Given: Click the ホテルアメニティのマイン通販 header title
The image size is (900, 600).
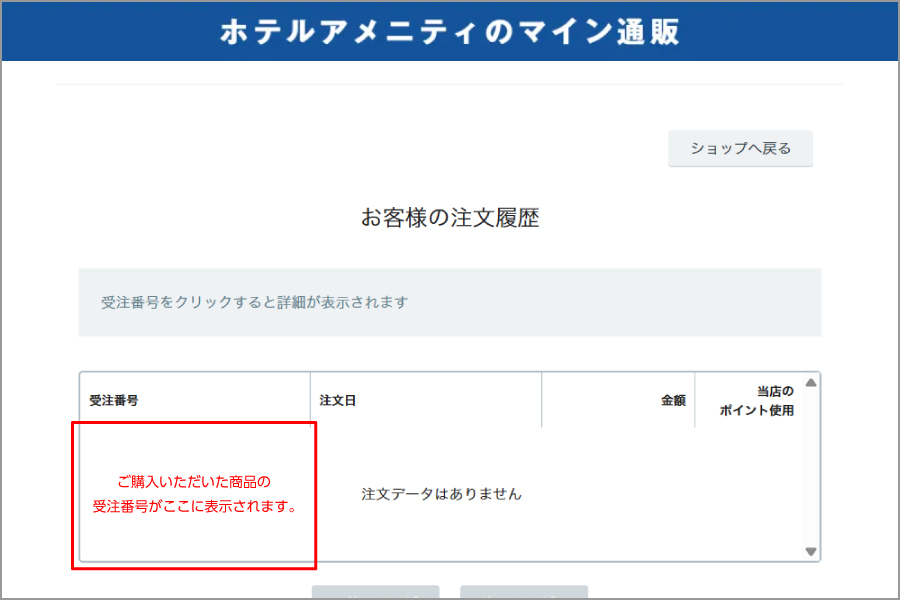Looking at the screenshot, I should (449, 31).
